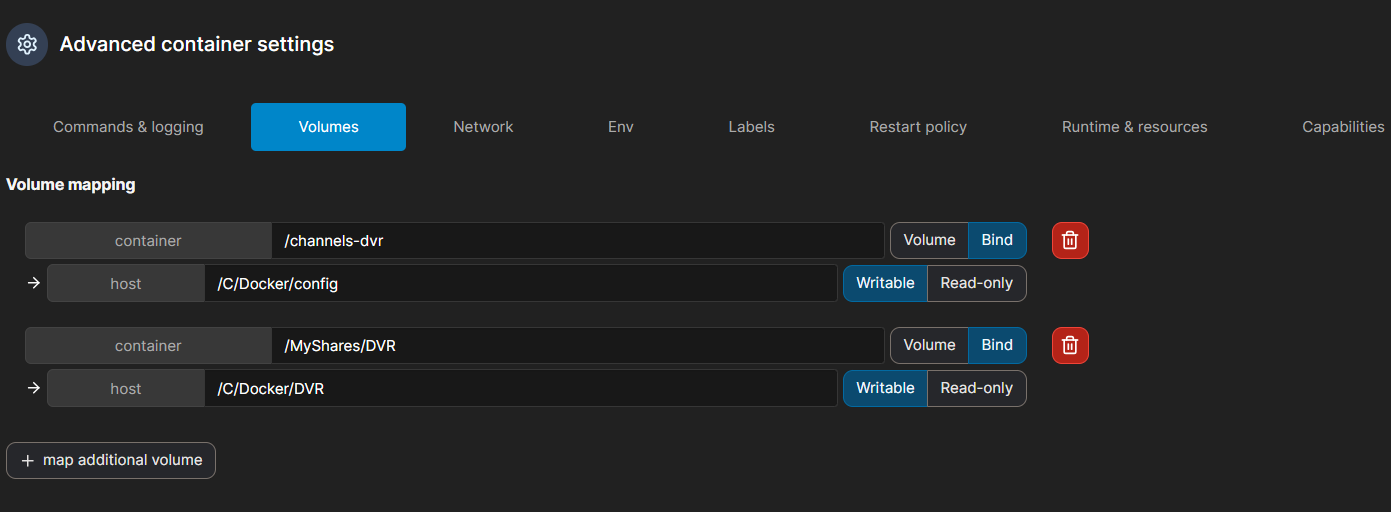The image size is (1391, 512).
Task: Delete the /channels-dvr volume mapping
Action: pos(1069,240)
